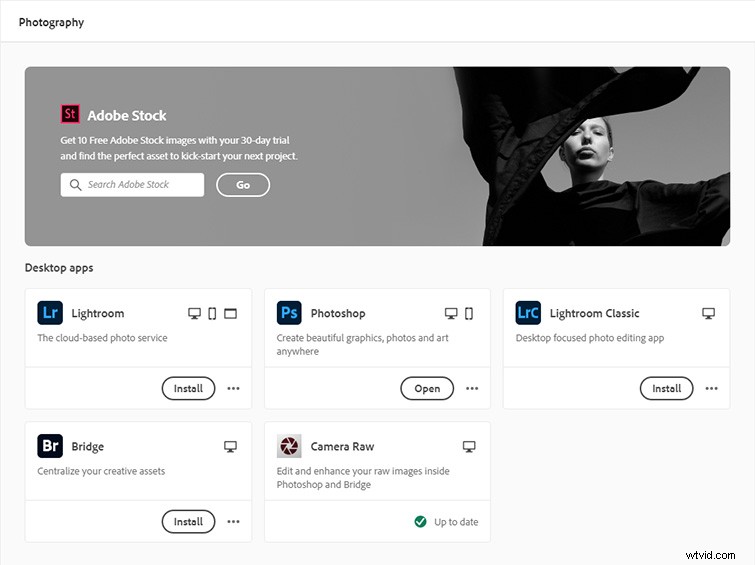The width and height of the screenshot is (755, 565).
Task: Click the Photoshop Ps app icon
Action: 289,313
